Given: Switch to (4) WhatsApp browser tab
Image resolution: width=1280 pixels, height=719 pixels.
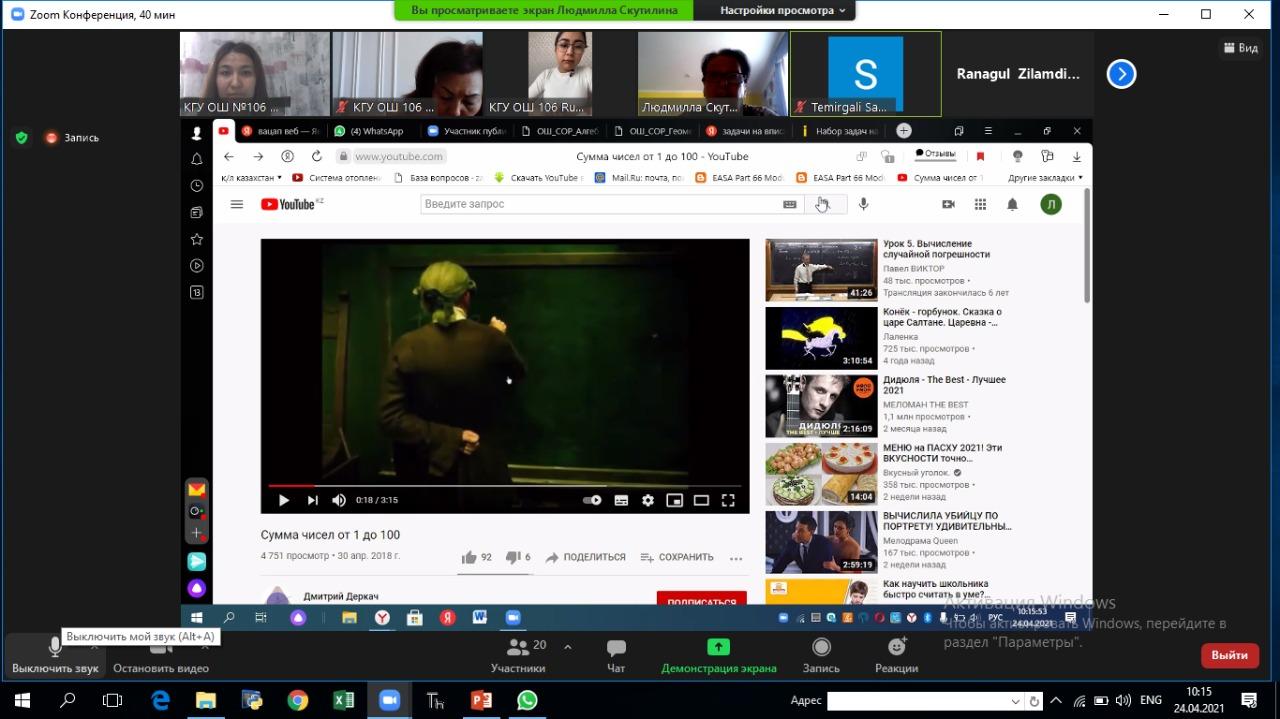Looking at the screenshot, I should tap(370, 131).
